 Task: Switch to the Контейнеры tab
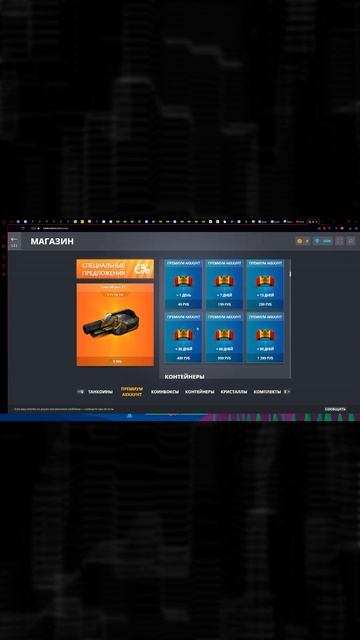click(x=200, y=392)
